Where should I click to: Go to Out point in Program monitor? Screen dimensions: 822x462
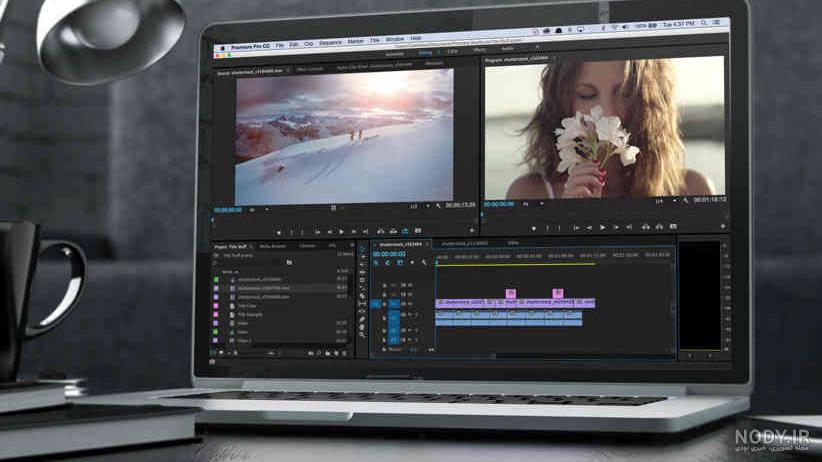pyautogui.click(x=629, y=228)
